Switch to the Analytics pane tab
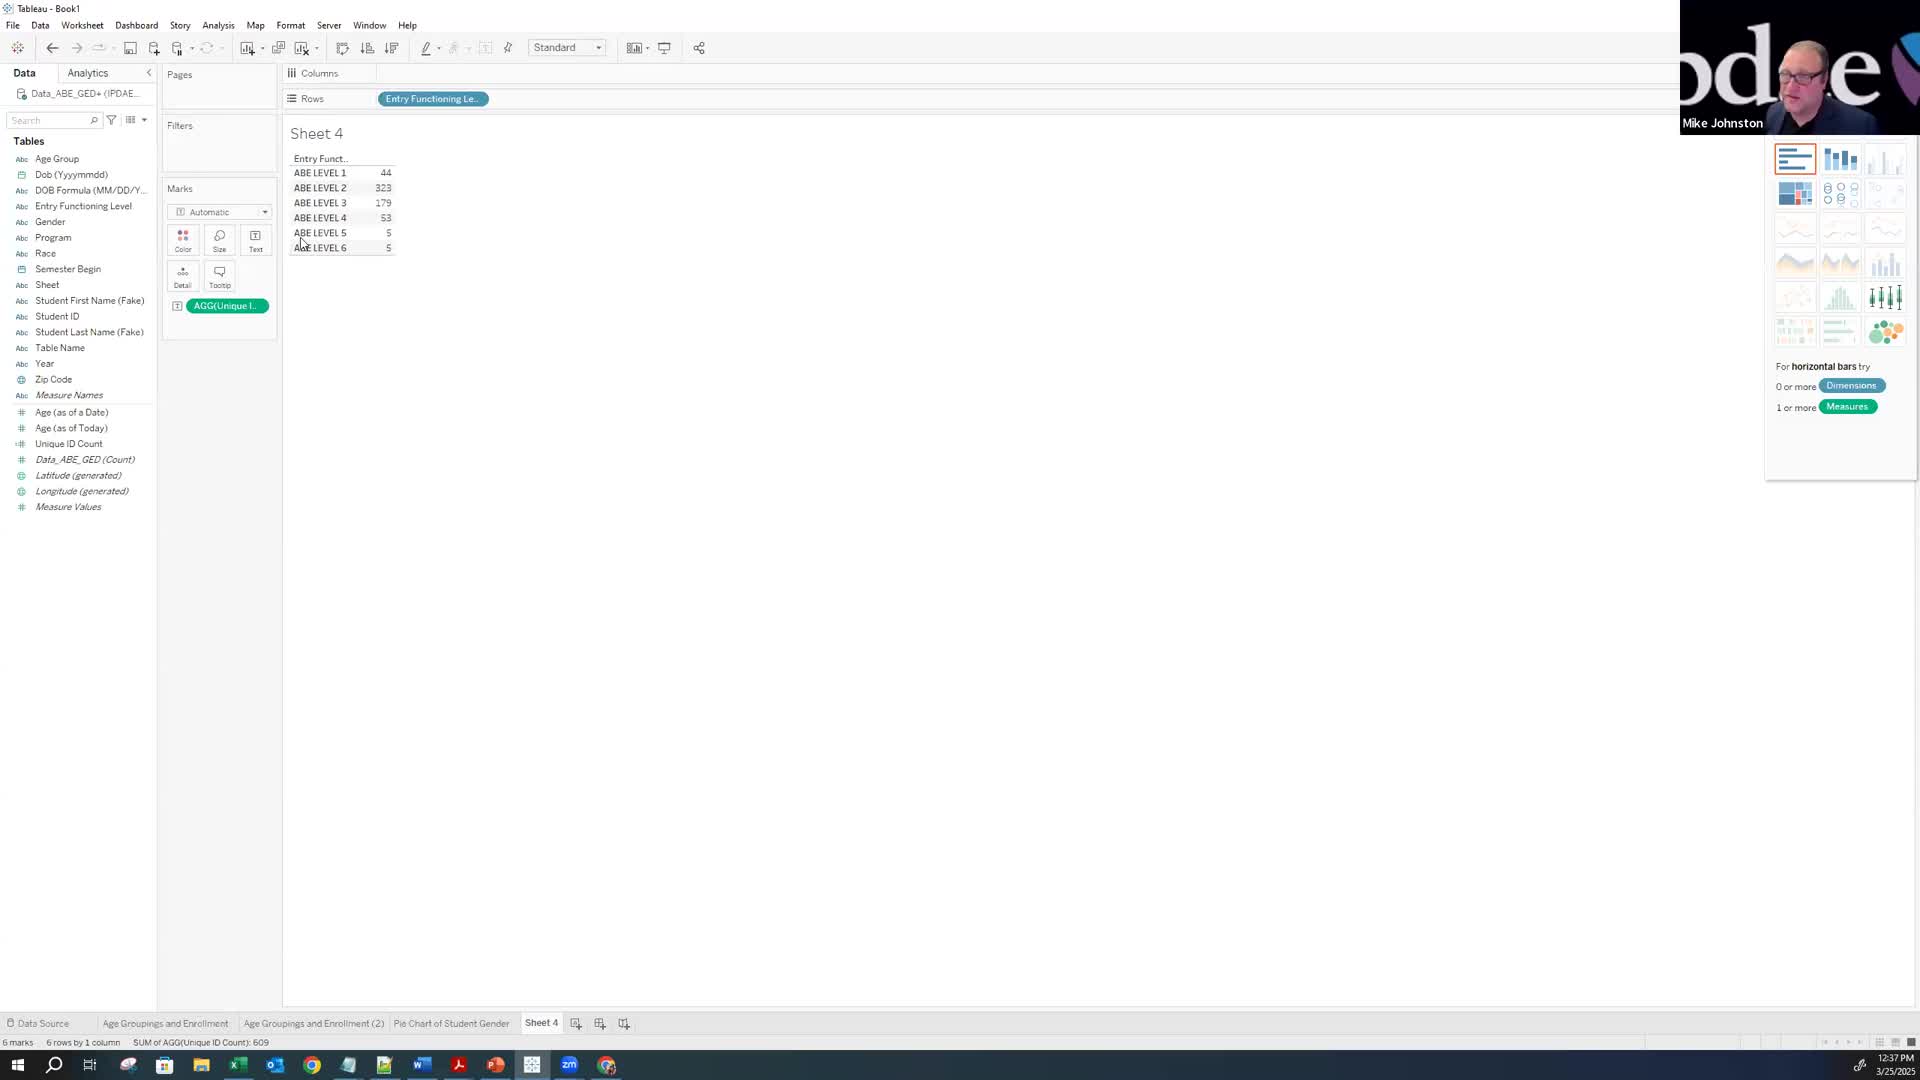1920x1080 pixels. coord(87,72)
